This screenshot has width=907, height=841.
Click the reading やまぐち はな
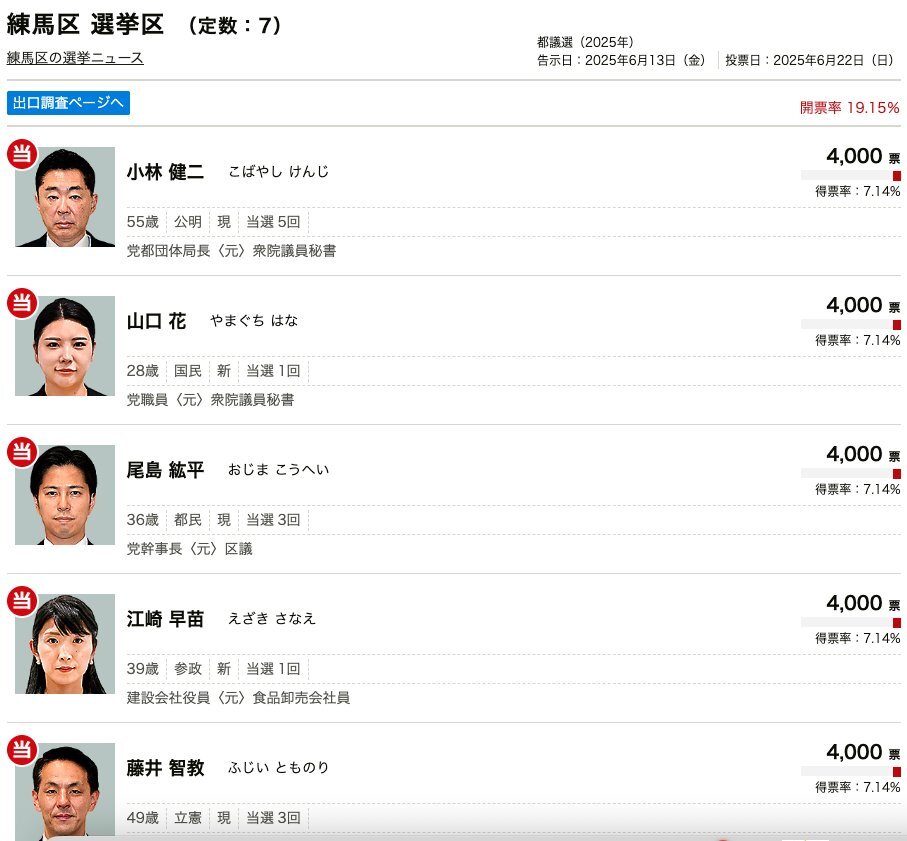254,321
